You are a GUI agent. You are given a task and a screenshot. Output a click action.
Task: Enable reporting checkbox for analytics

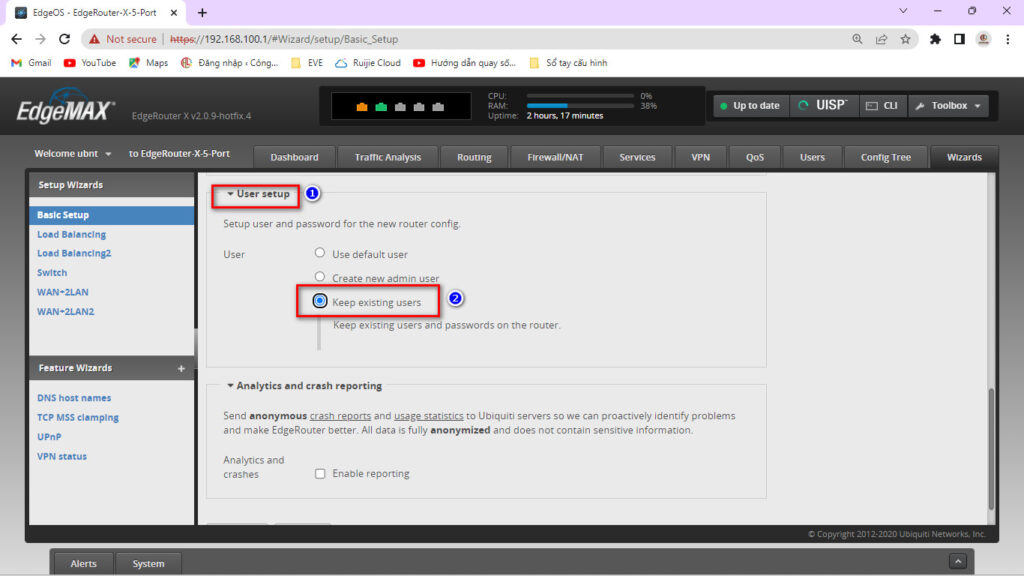[x=320, y=474]
